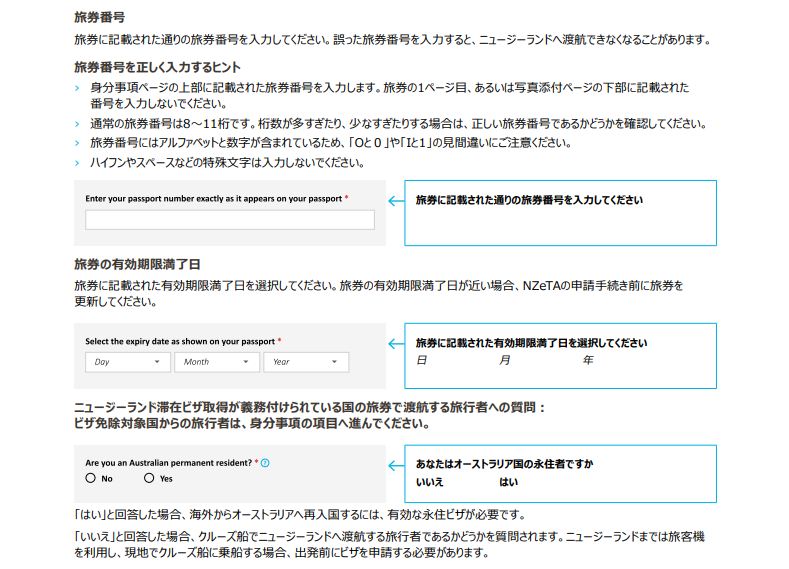The image size is (789, 569).
Task: Click the 'Enter your passport number exactly' label
Action: coord(214,199)
